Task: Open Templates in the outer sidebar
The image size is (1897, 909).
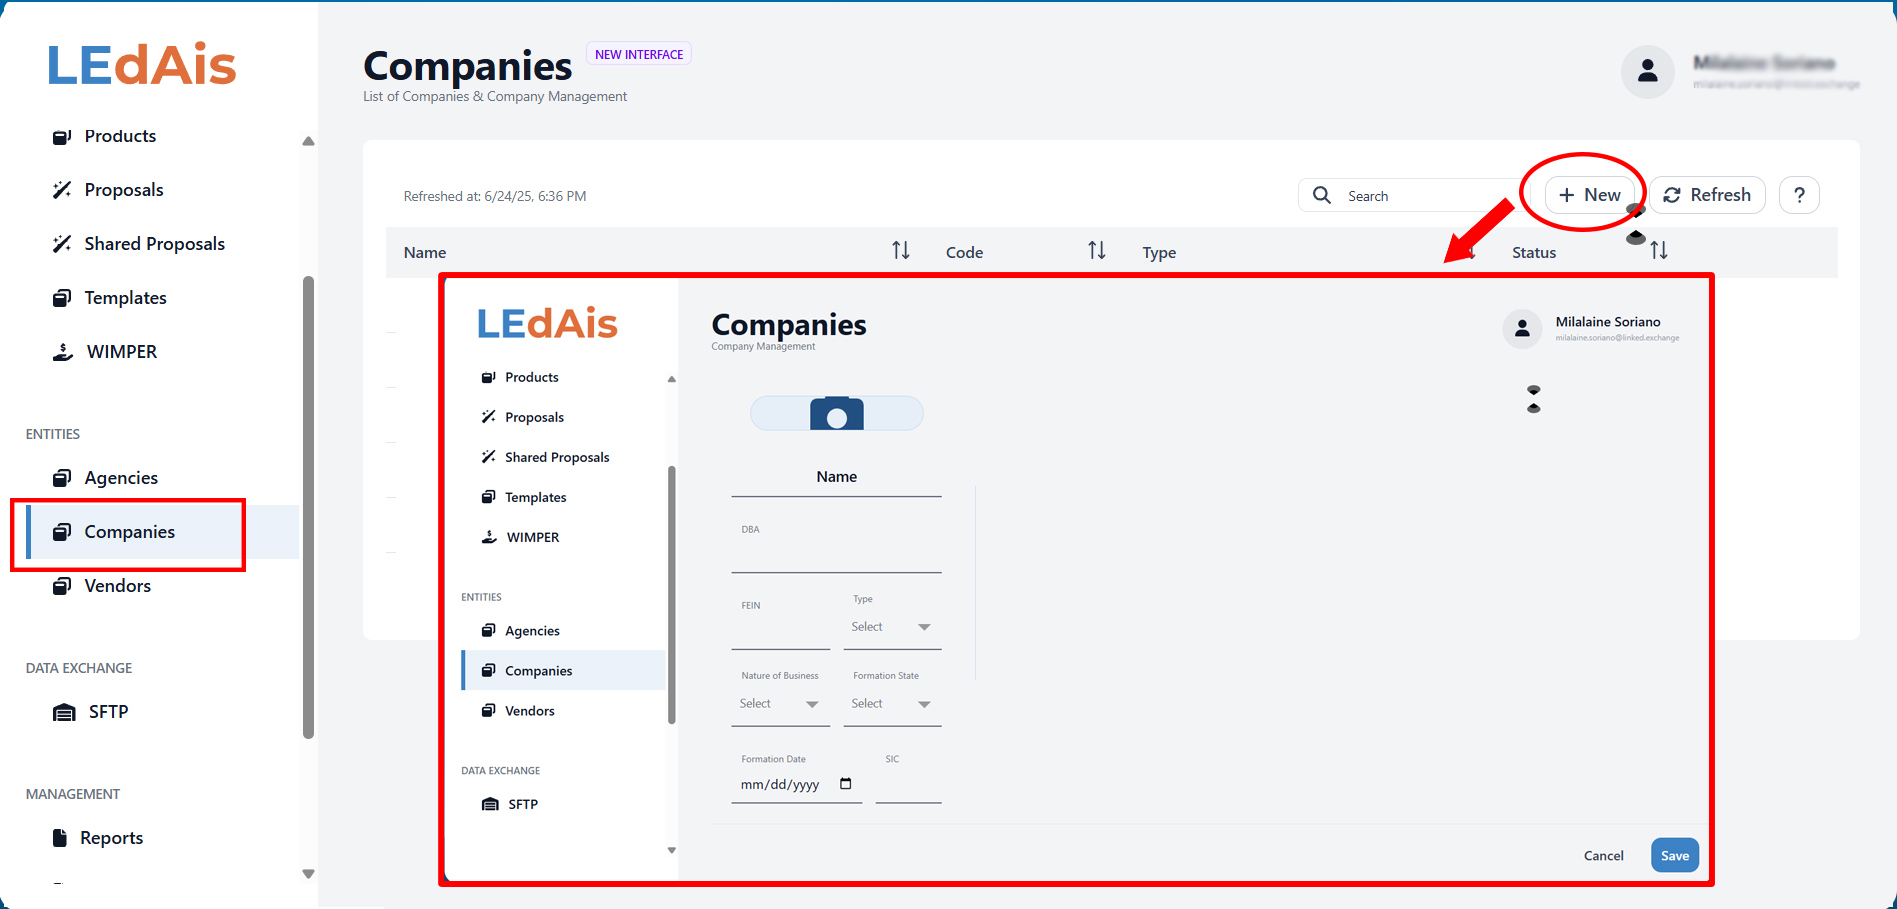Action: 125,298
